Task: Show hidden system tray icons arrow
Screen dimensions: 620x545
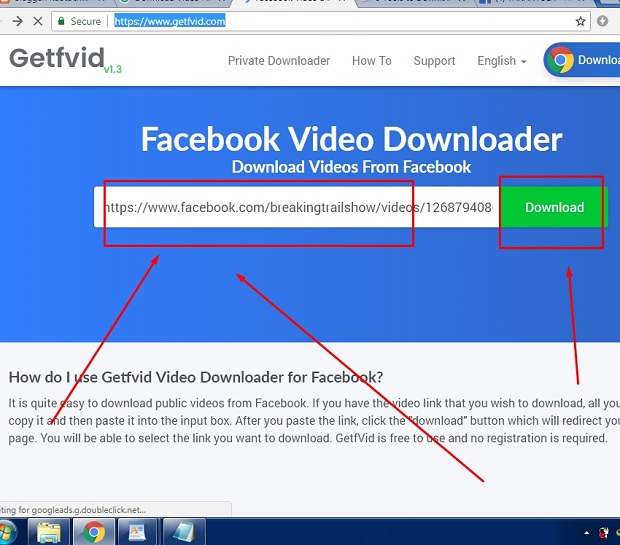Action: [x=587, y=533]
